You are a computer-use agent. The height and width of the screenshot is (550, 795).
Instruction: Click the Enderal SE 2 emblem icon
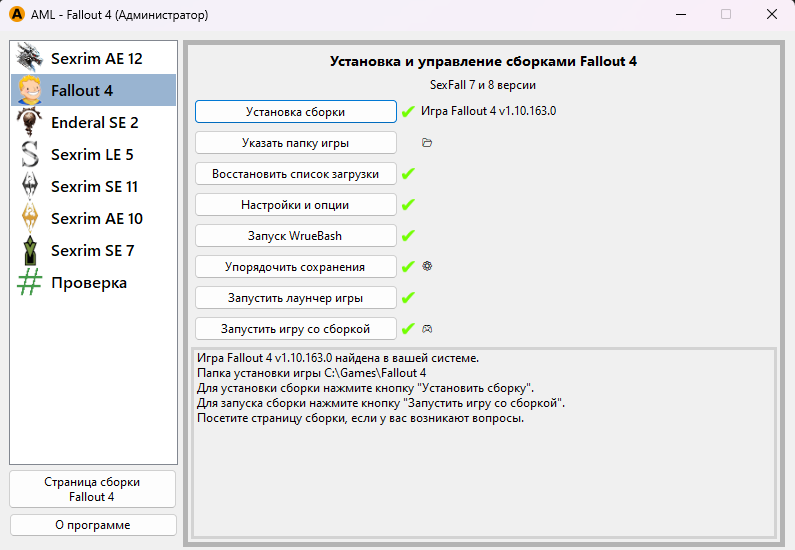[31, 122]
